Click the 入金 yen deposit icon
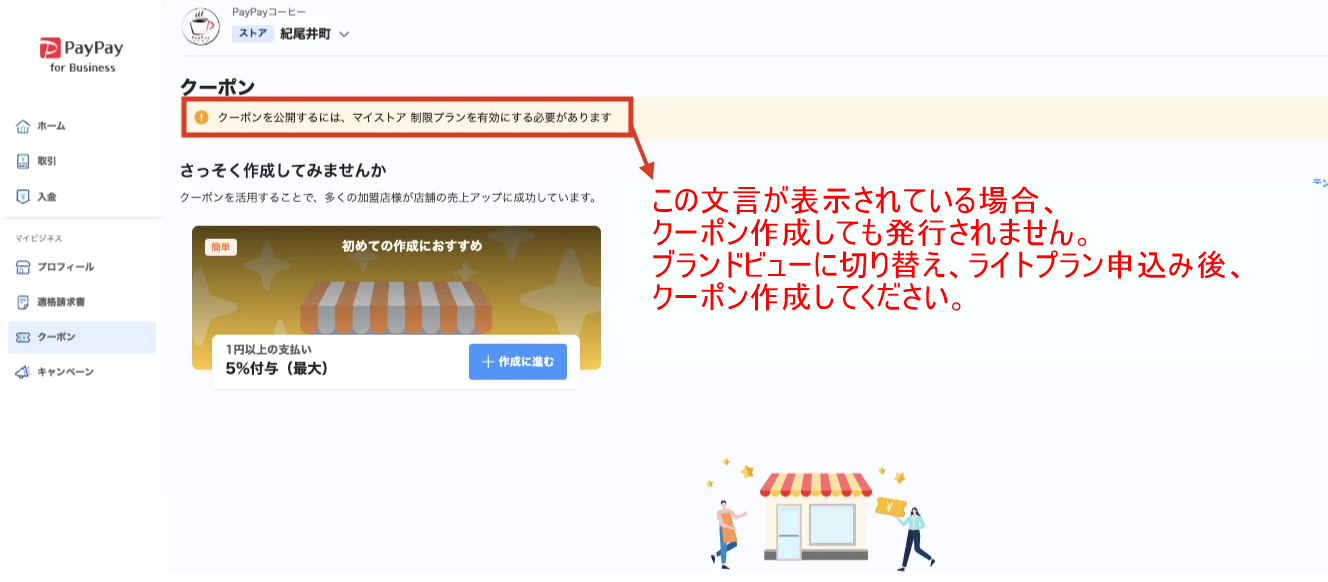This screenshot has height=582, width=1328. tap(22, 197)
